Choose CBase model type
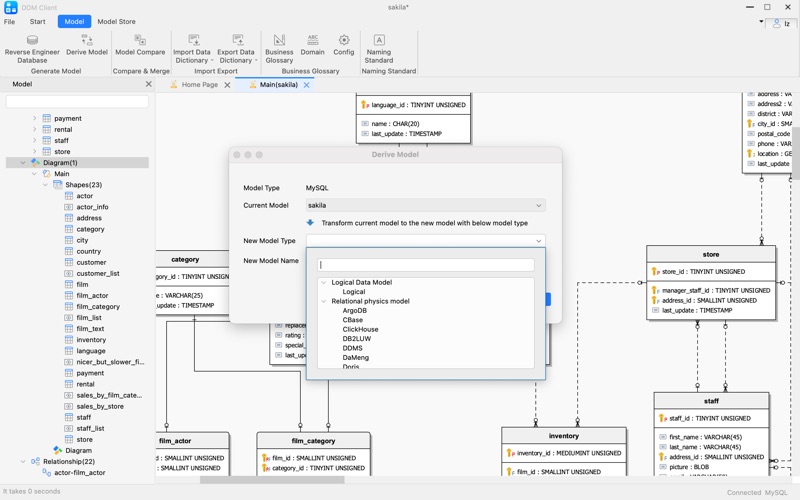 (353, 320)
